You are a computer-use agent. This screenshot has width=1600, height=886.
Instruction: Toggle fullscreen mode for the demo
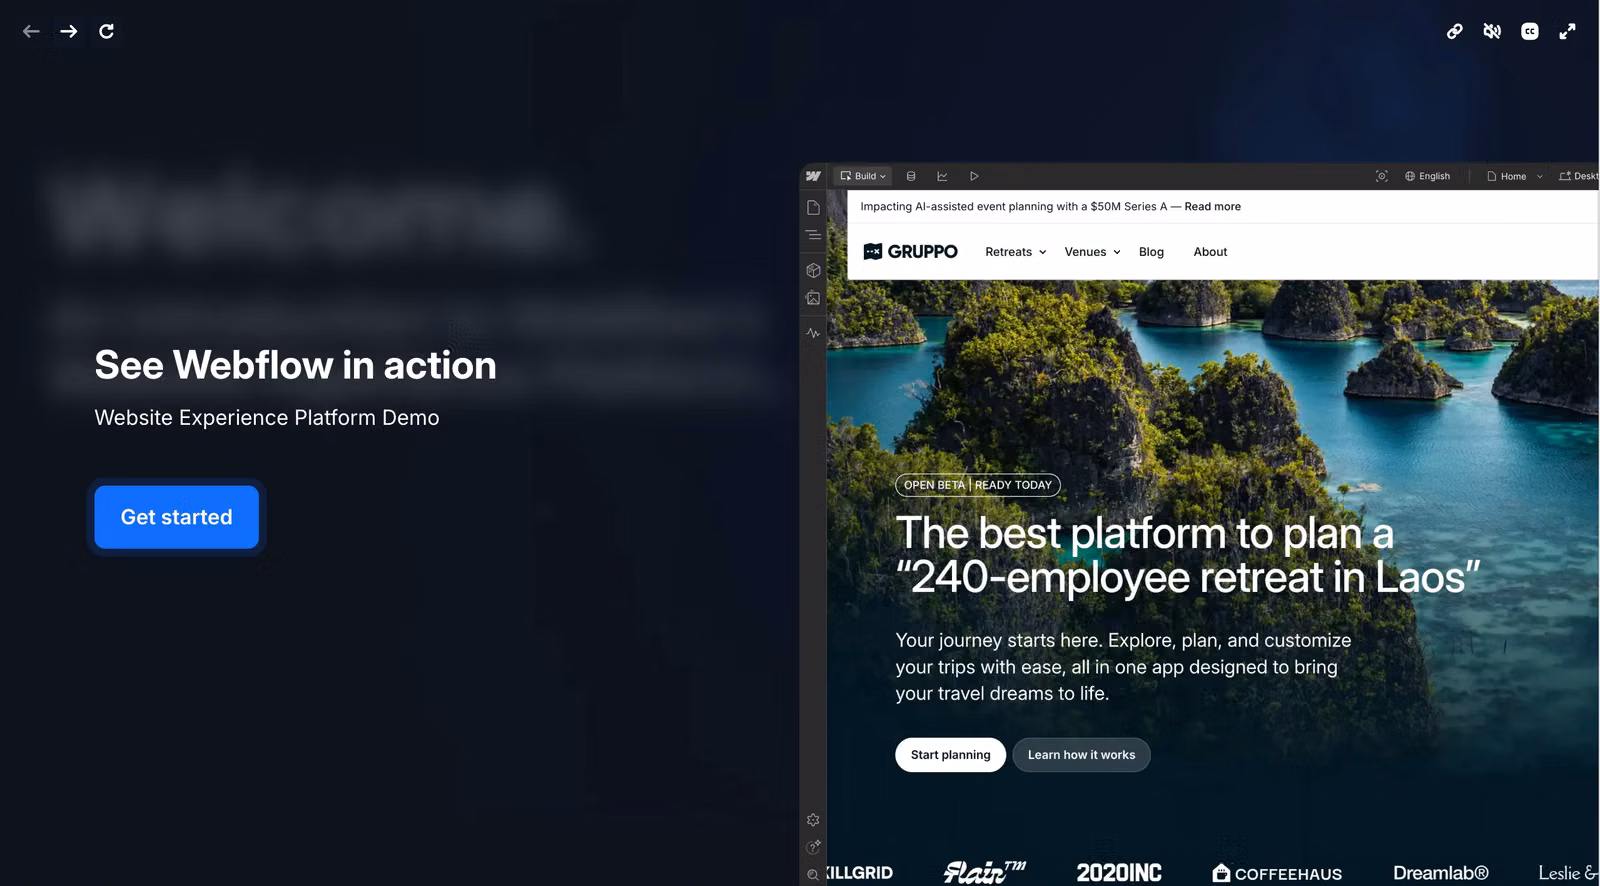(x=1567, y=31)
